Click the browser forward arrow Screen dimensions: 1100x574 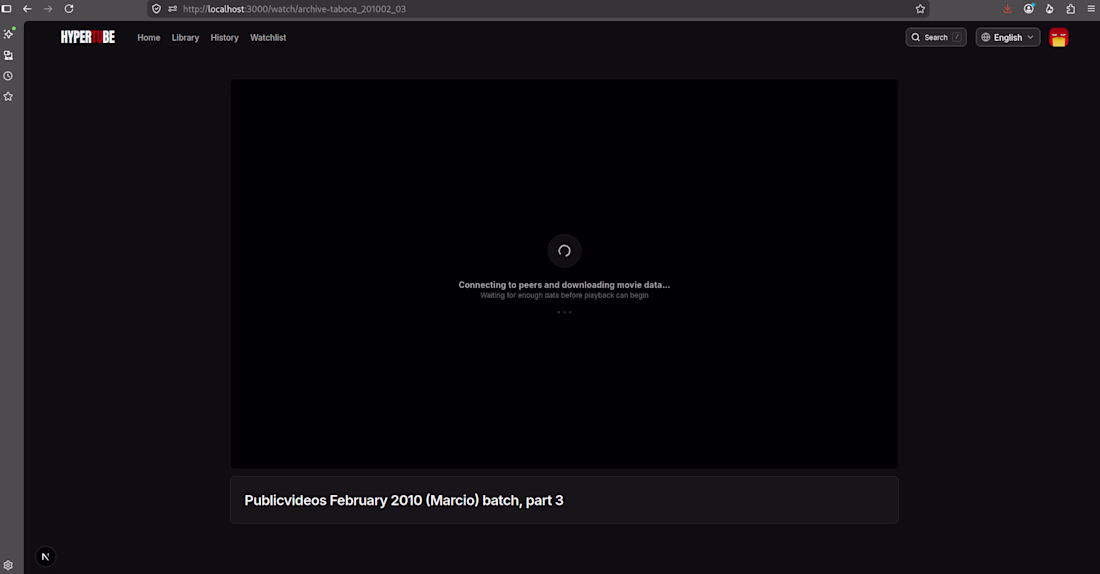tap(48, 9)
